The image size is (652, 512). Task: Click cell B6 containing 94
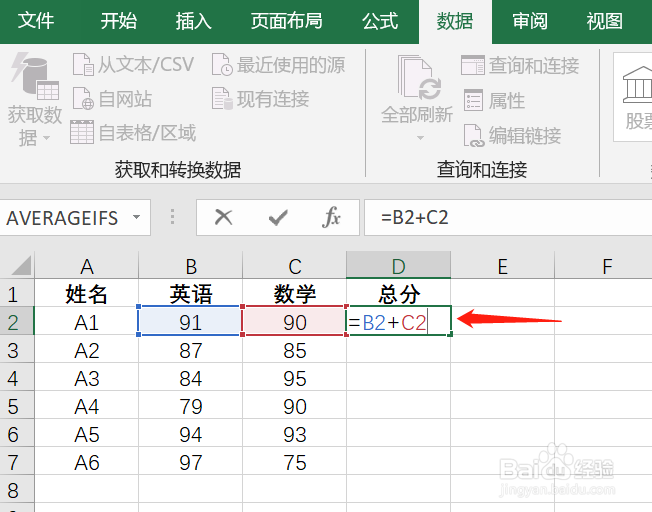(x=190, y=434)
